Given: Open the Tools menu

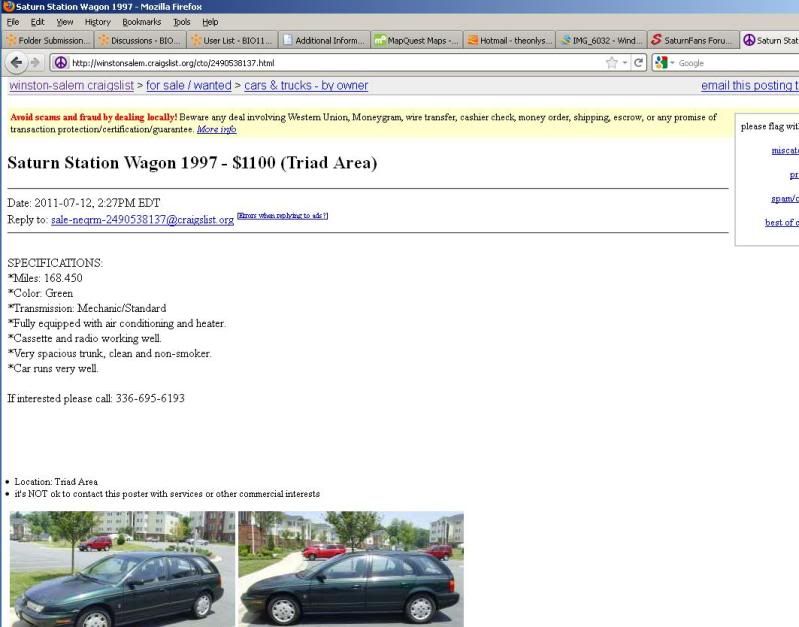Looking at the screenshot, I should click(181, 22).
